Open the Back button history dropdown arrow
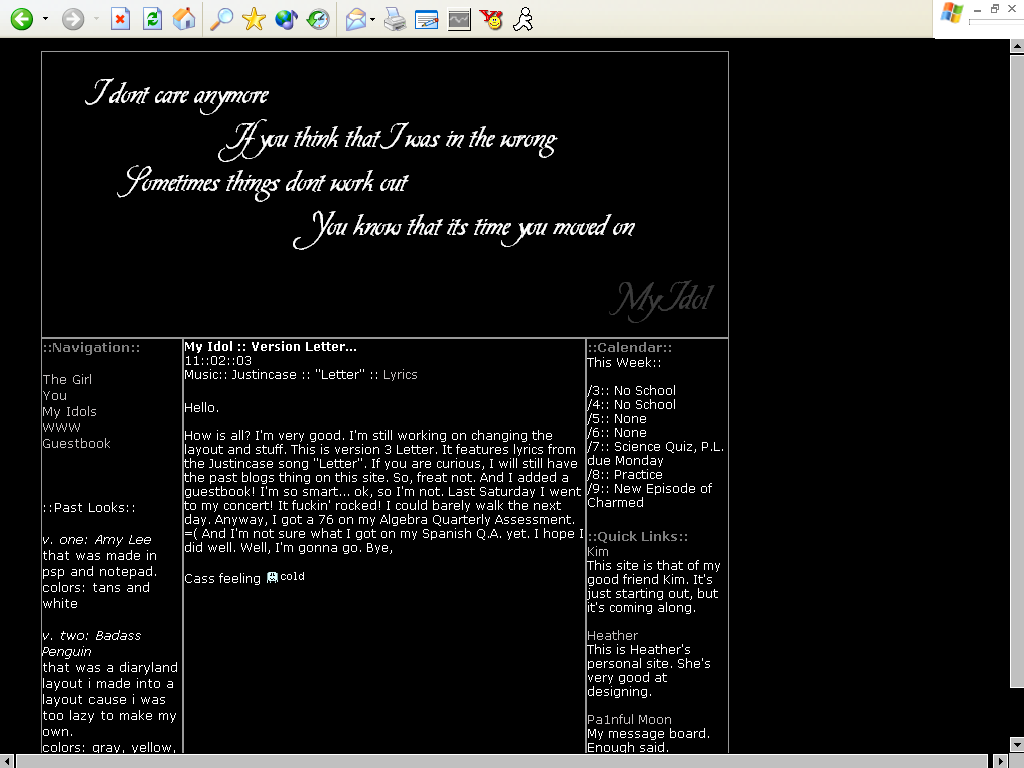The image size is (1024, 768). click(x=45, y=19)
